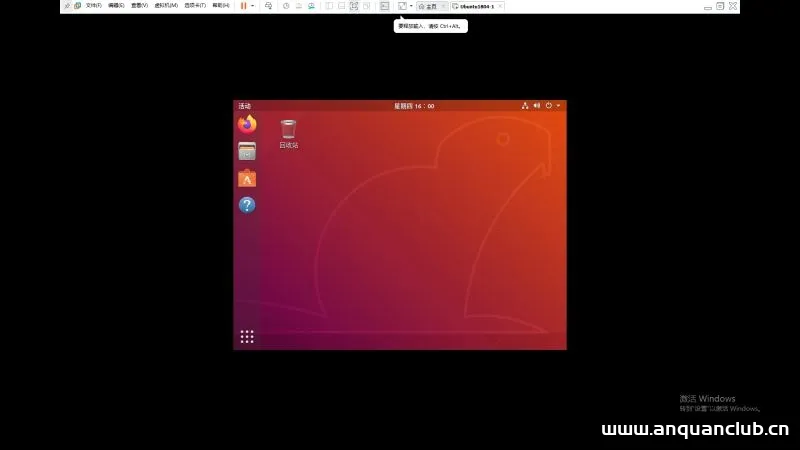Open the console view icon

pyautogui.click(x=384, y=6)
